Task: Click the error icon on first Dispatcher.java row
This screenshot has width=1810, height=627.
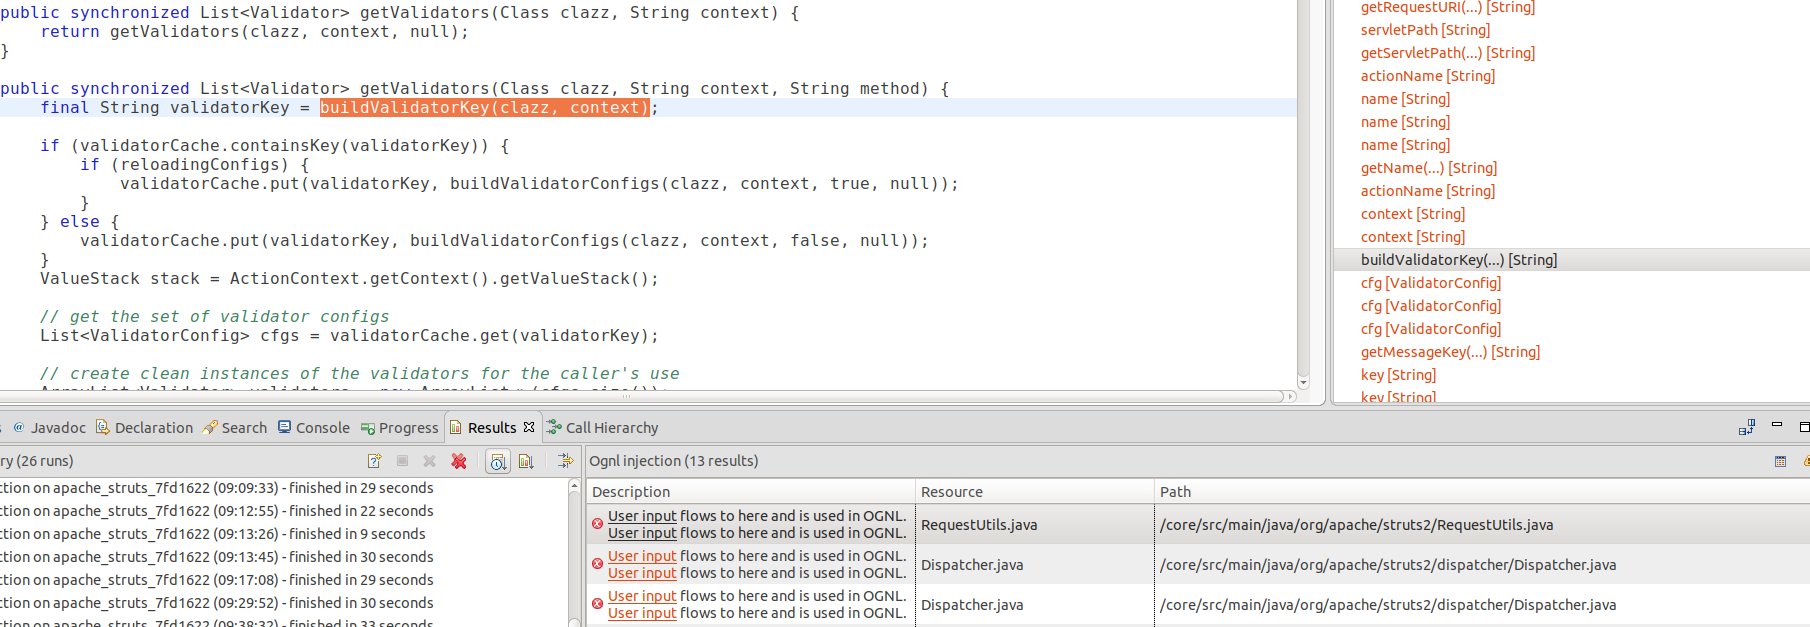Action: coord(597,564)
